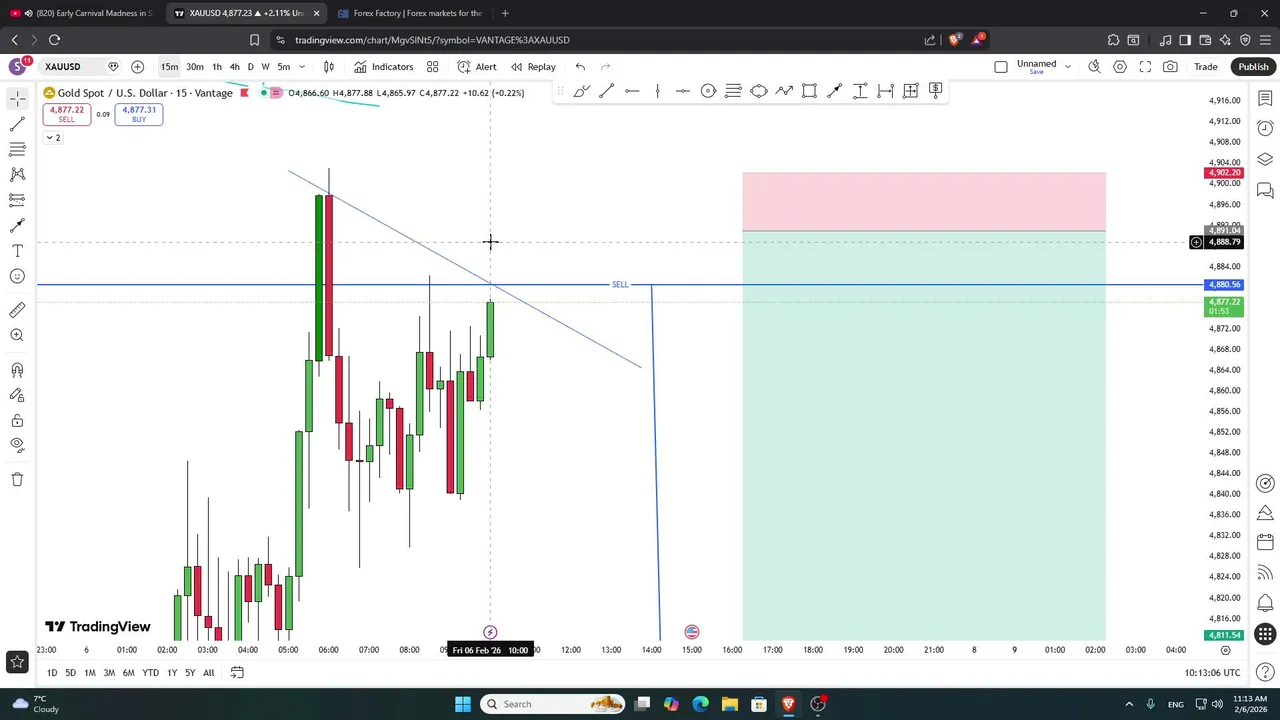Screen dimensions: 1280x720
Task: Set date range to YTD
Action: tap(150, 673)
